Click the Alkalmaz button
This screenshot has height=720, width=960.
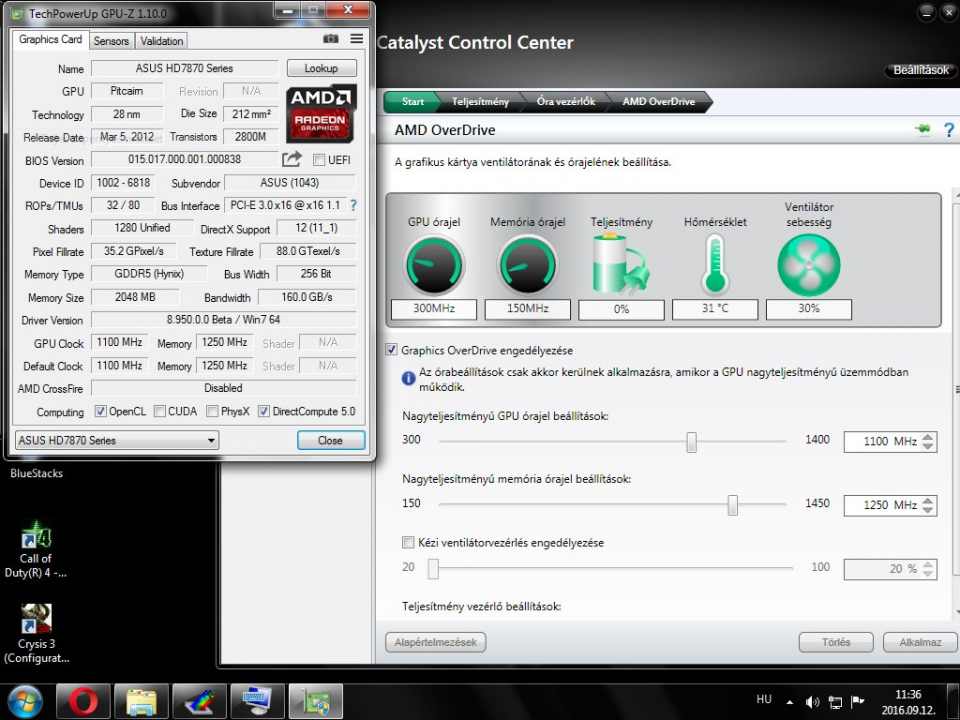click(x=920, y=642)
